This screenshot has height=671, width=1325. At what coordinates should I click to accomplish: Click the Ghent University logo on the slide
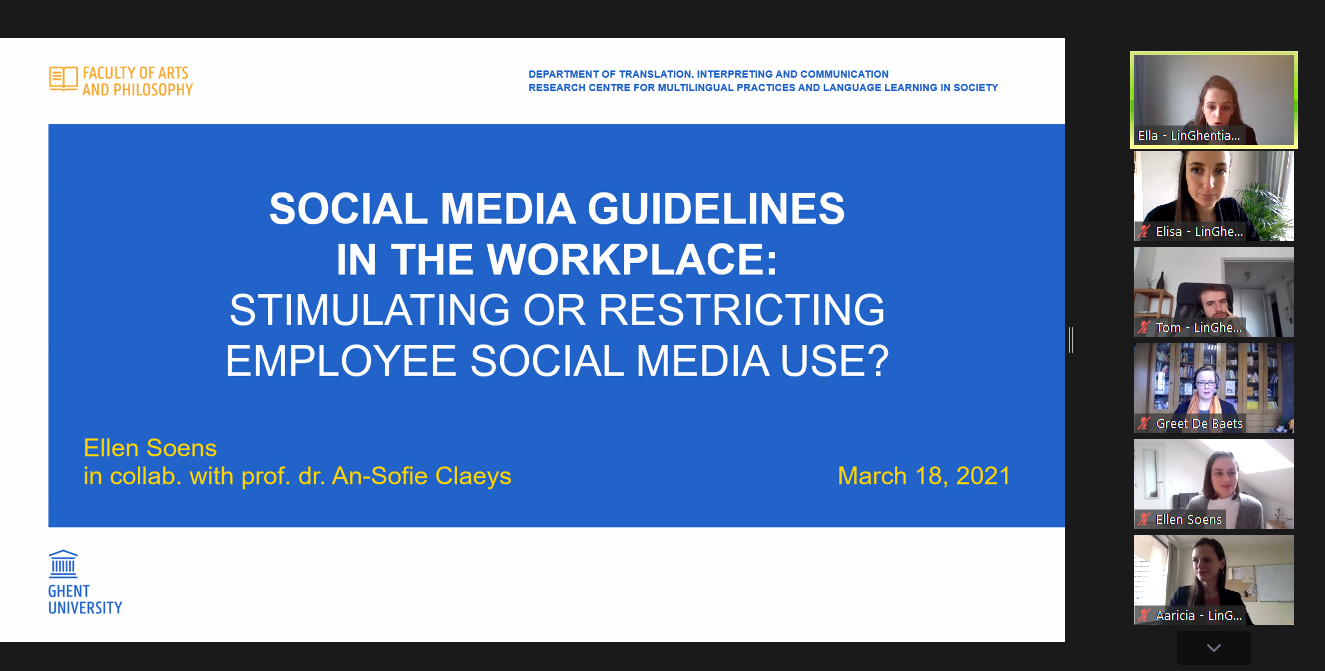[85, 581]
